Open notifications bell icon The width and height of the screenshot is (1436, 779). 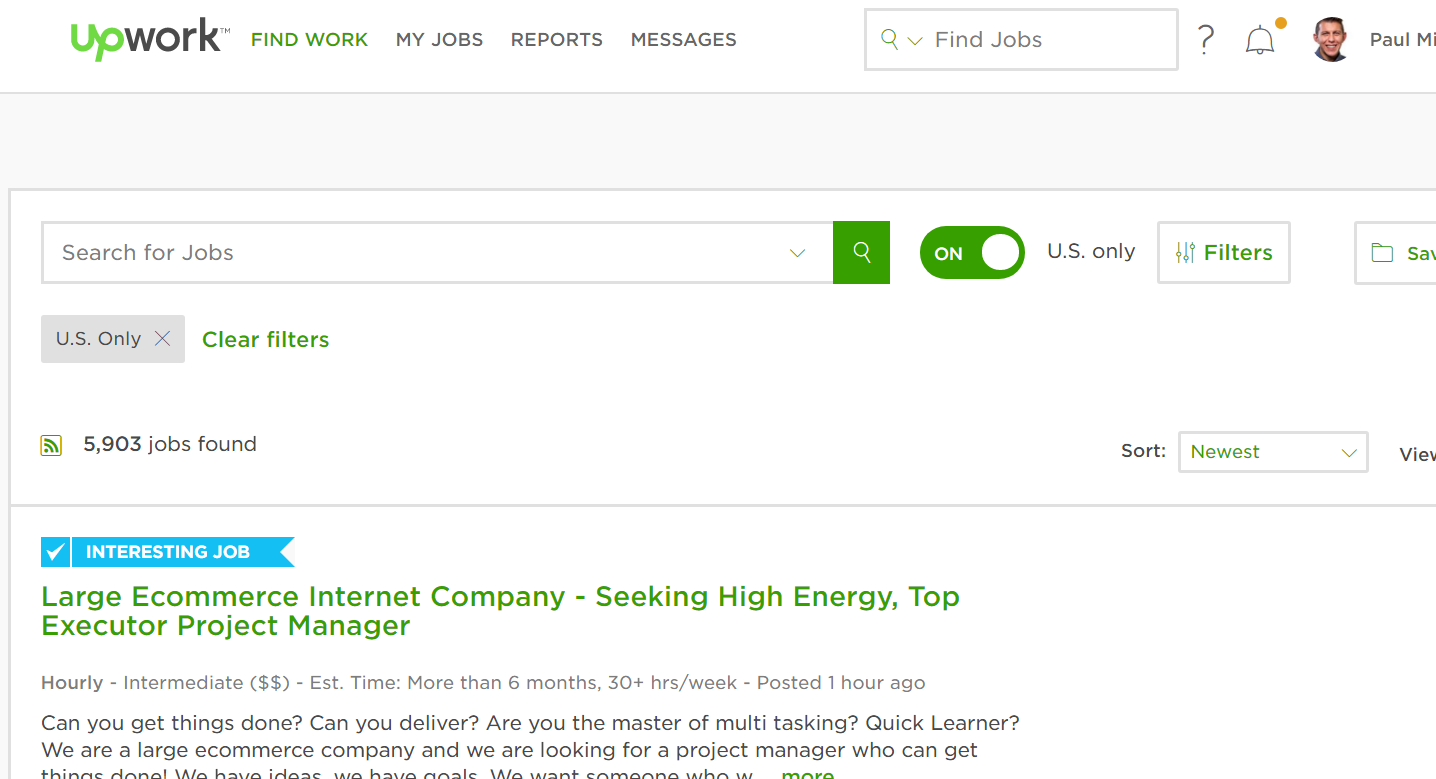pyautogui.click(x=1260, y=40)
